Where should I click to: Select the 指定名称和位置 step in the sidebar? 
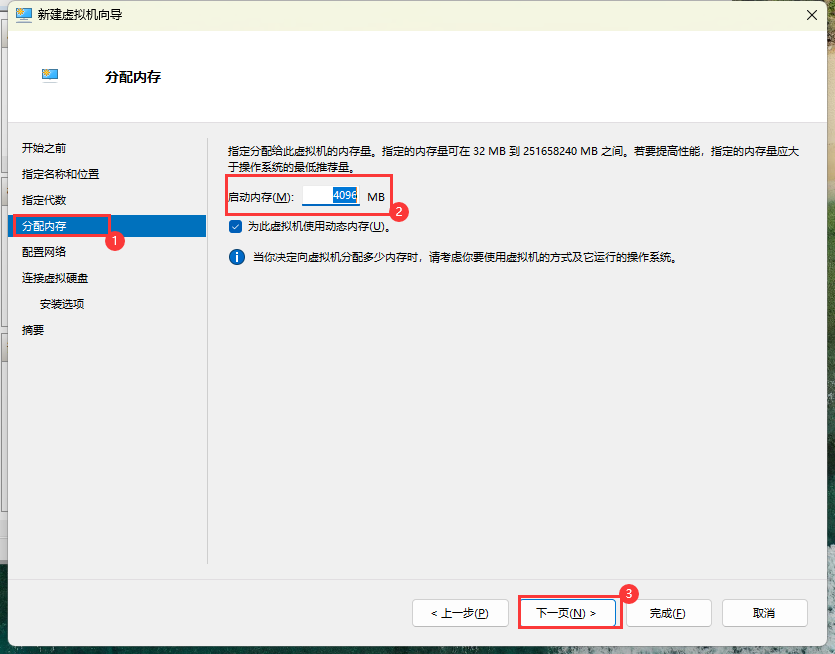[x=60, y=174]
